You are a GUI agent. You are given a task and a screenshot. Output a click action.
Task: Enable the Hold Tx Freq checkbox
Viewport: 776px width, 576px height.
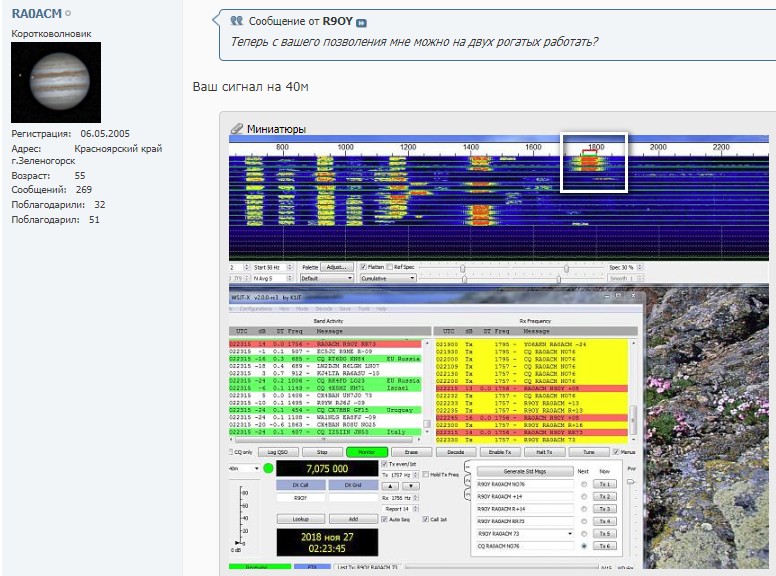[426, 474]
